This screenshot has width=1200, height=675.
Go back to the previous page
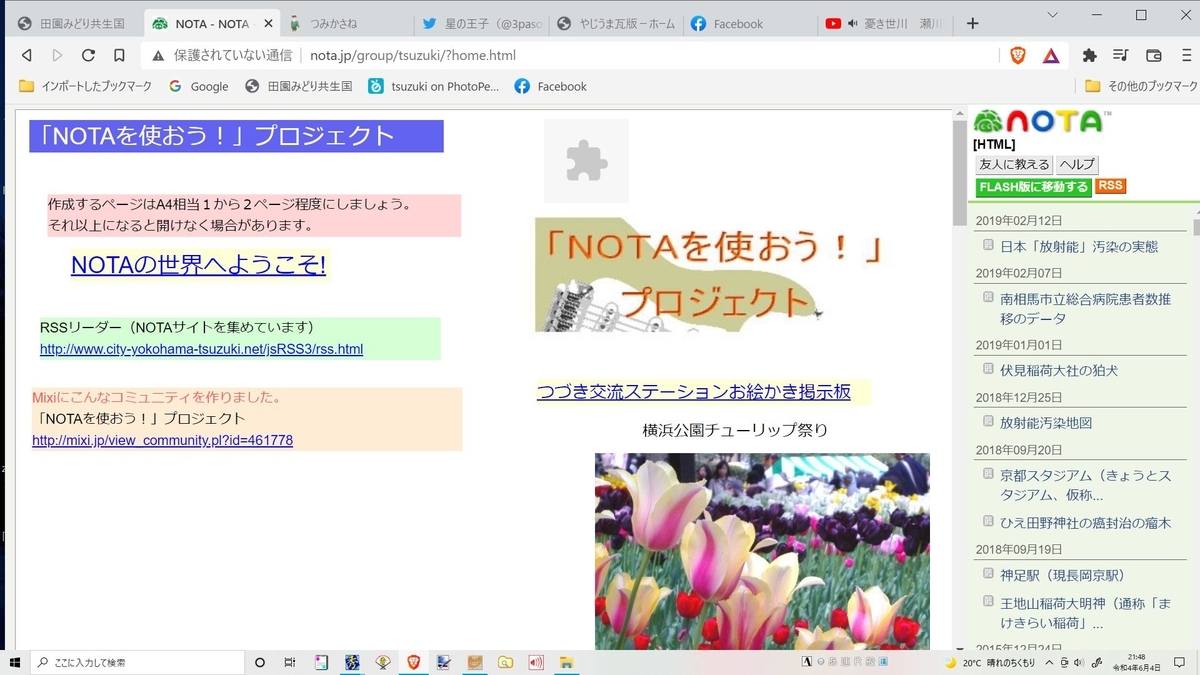click(27, 56)
